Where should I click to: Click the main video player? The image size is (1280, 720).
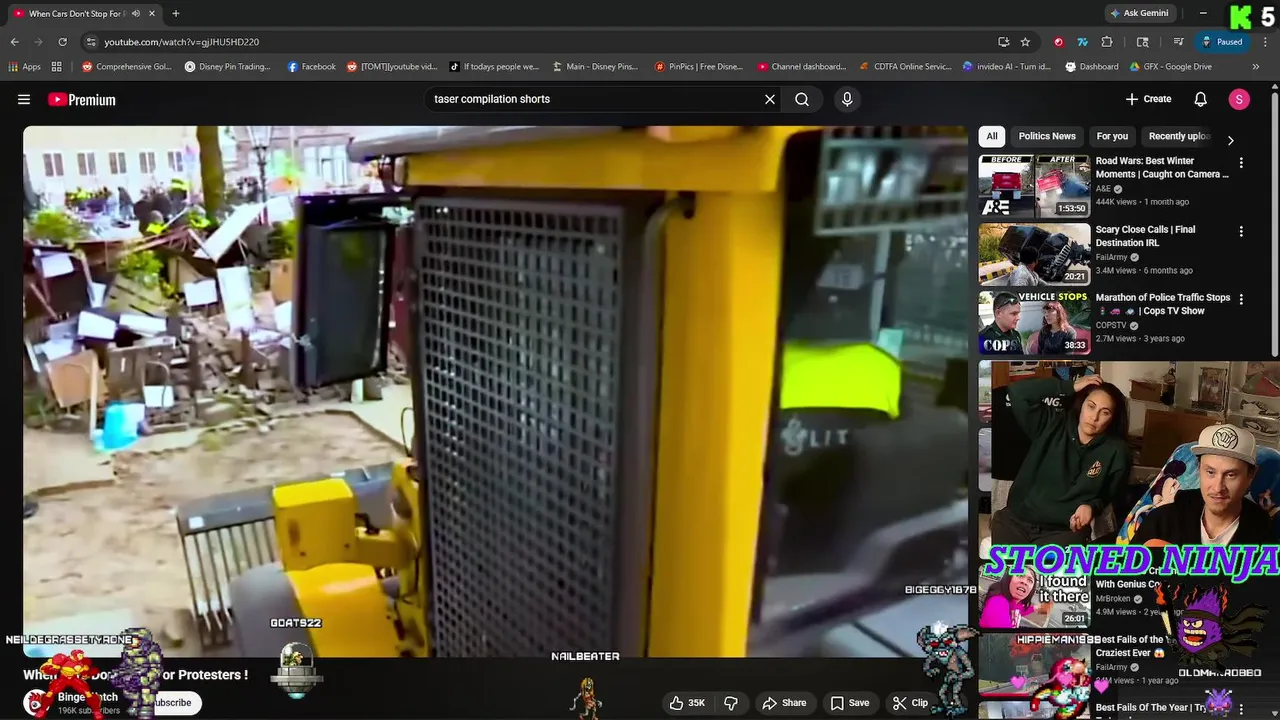pos(495,392)
